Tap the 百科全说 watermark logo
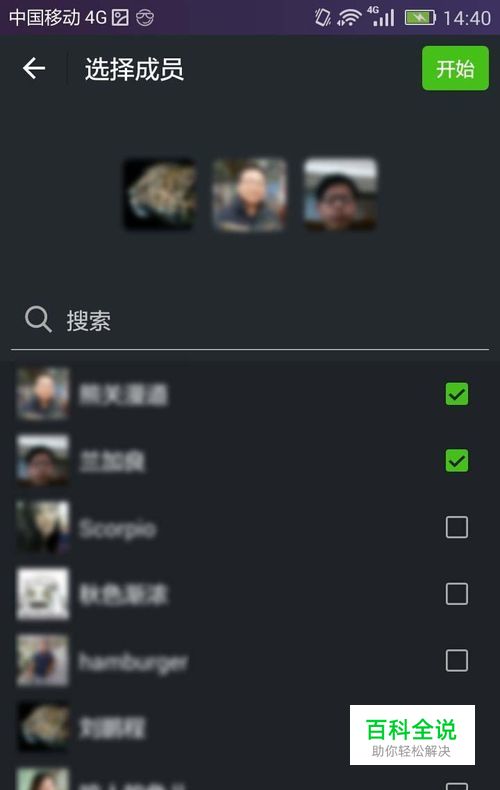The width and height of the screenshot is (500, 790). pos(412,735)
